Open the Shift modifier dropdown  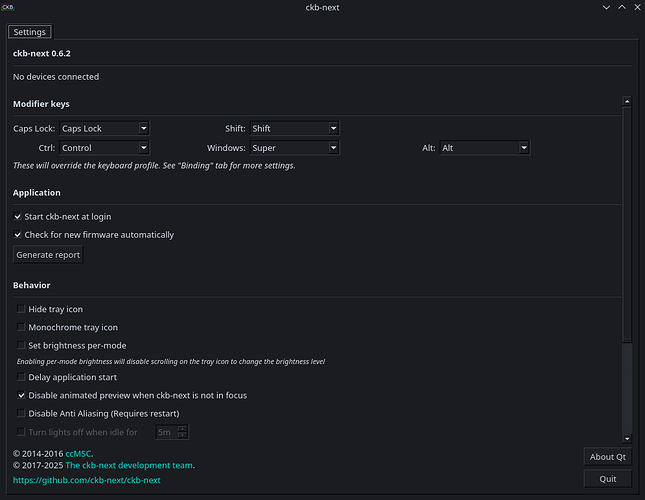(294, 128)
